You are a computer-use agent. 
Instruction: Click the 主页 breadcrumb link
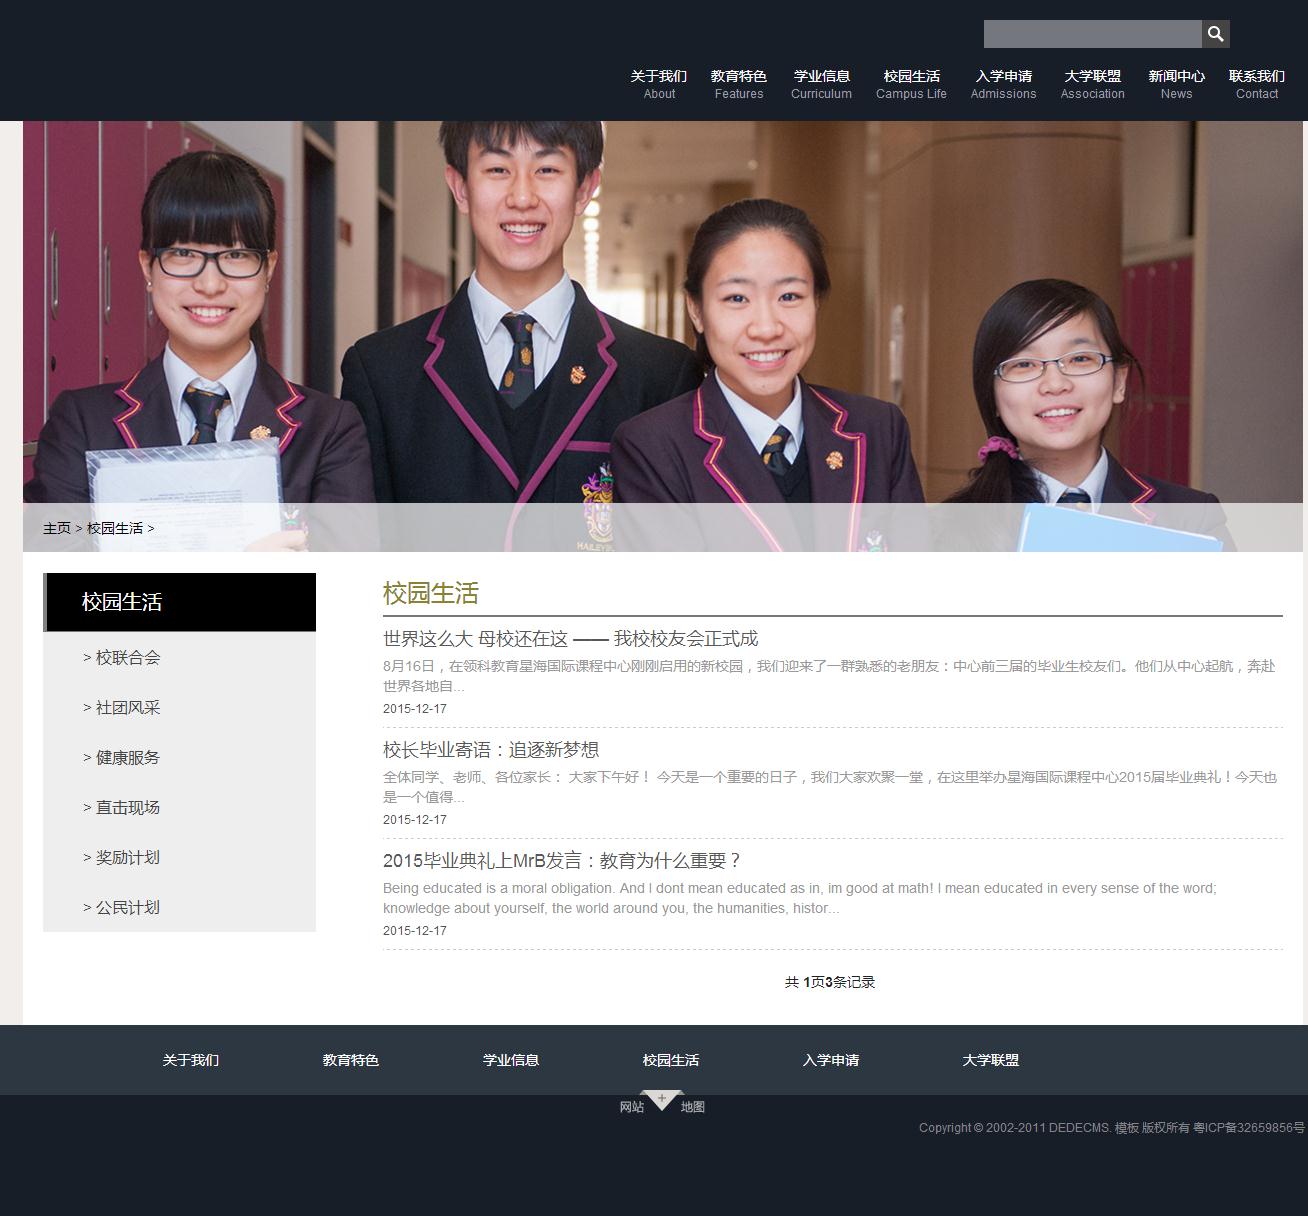coord(57,528)
